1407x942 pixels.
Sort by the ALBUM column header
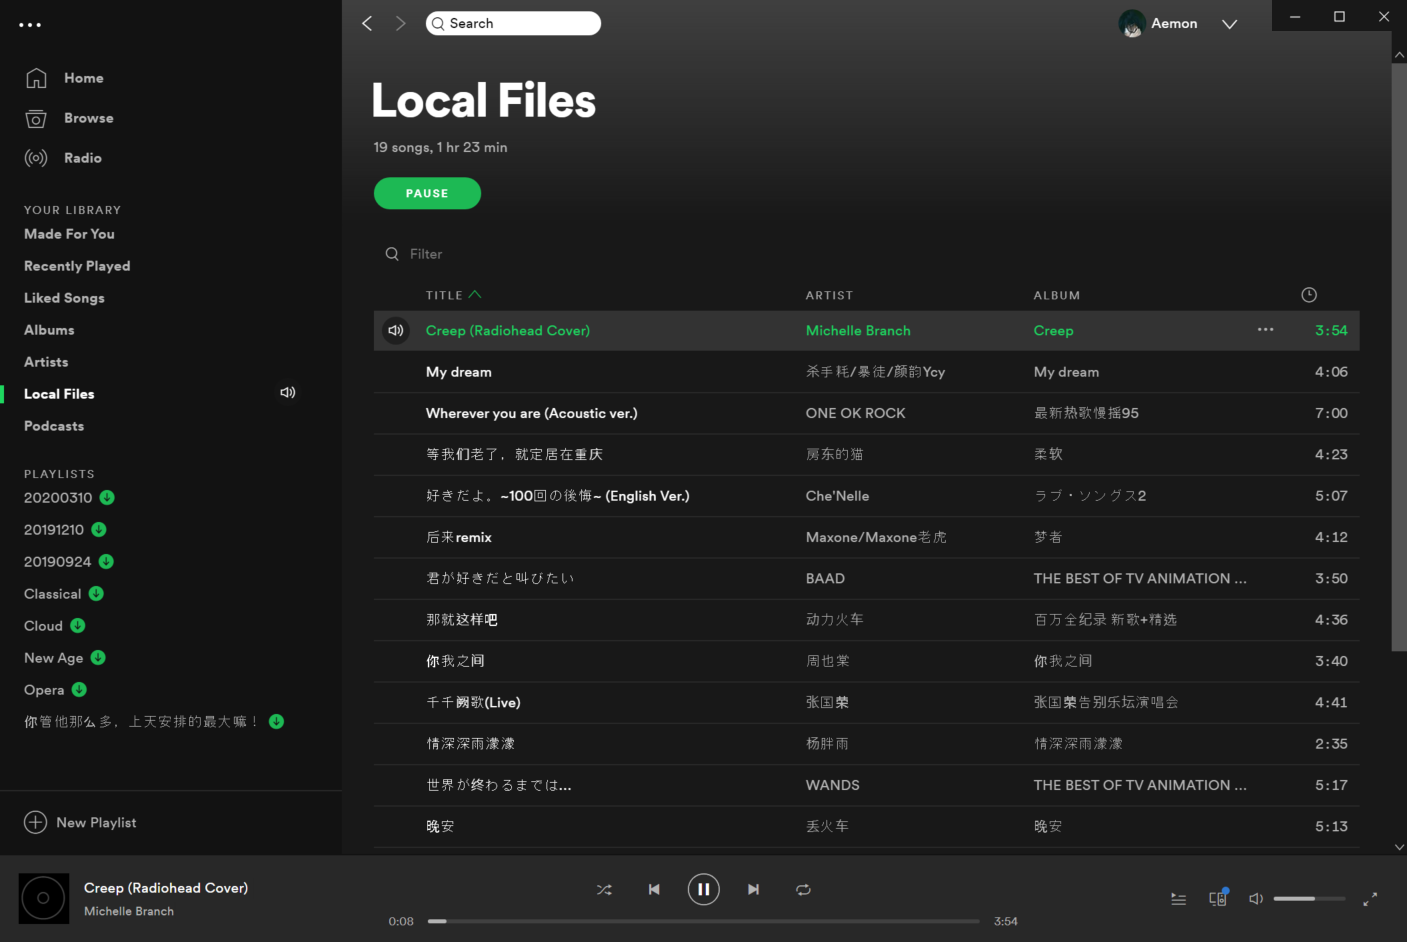coord(1057,295)
